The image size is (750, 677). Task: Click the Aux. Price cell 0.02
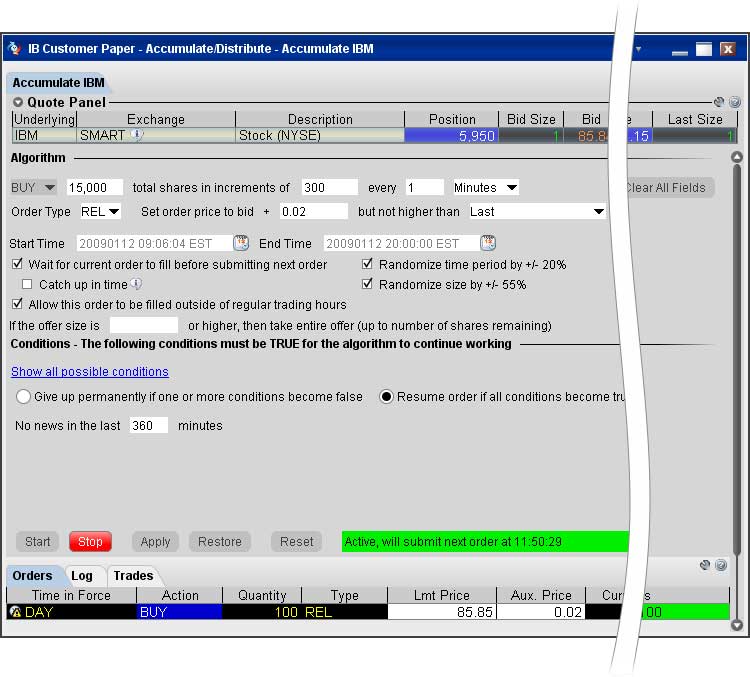pos(541,612)
